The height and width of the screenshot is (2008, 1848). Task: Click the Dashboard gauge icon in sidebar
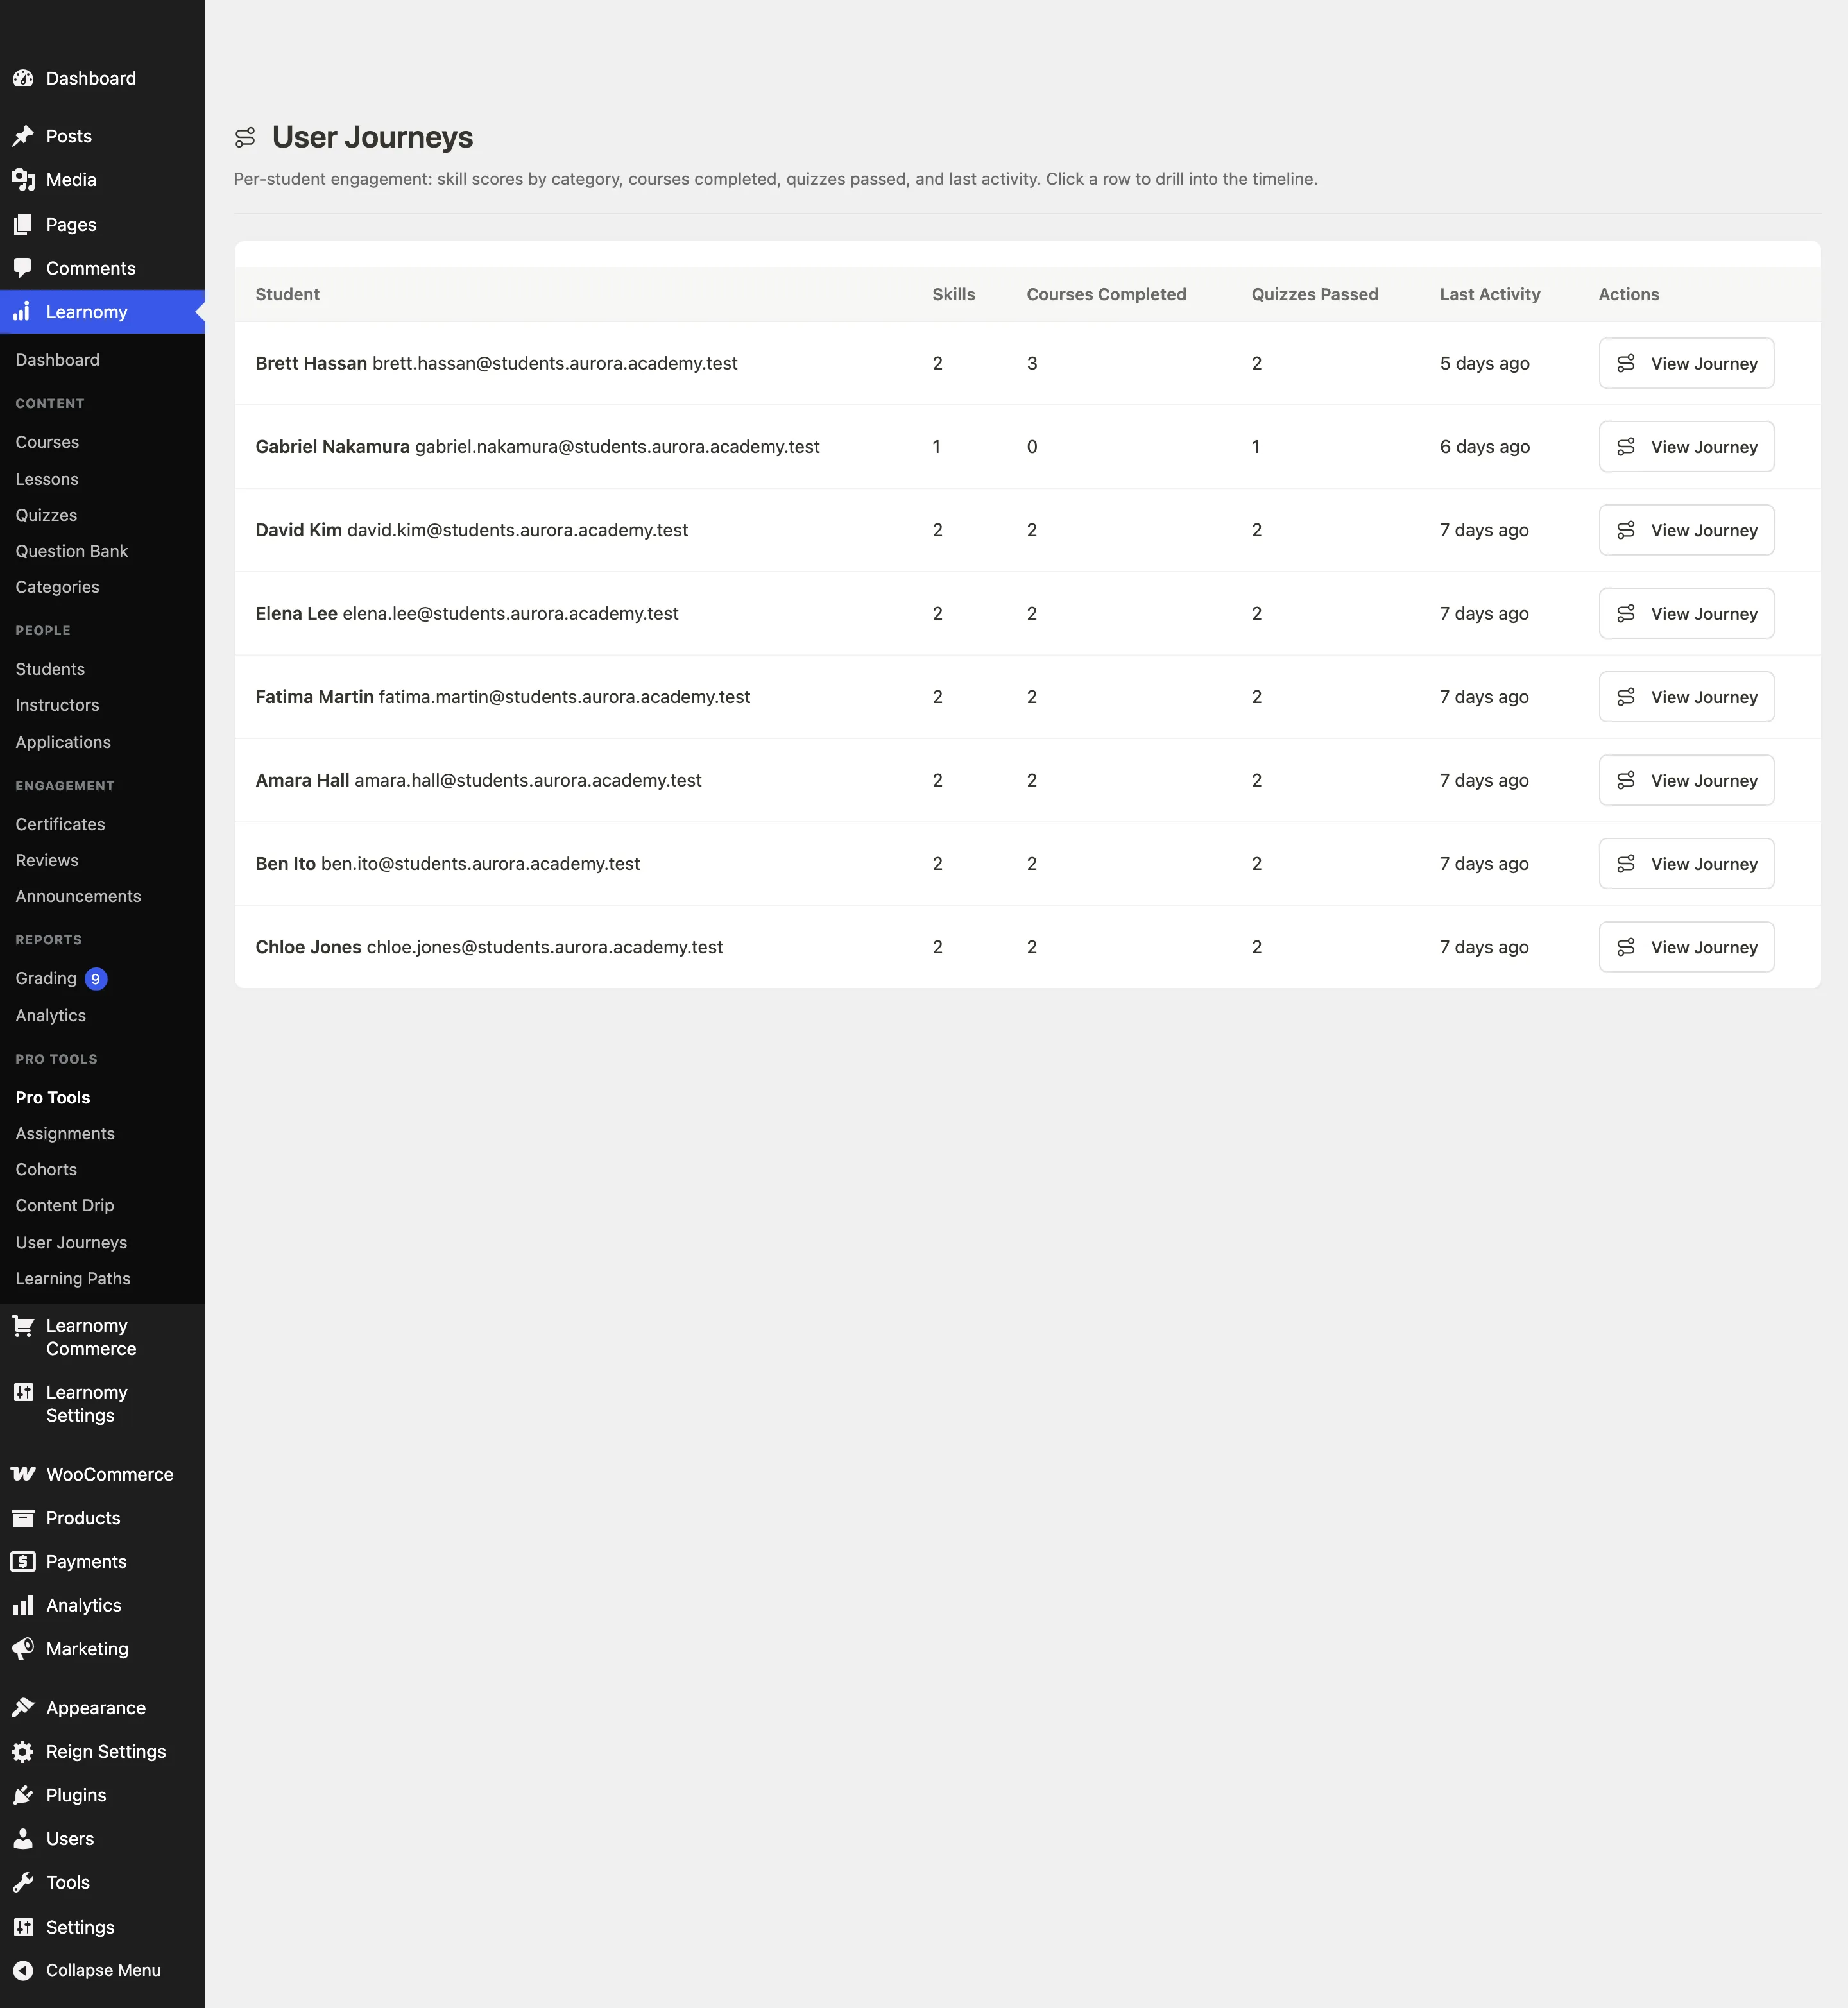tap(23, 78)
